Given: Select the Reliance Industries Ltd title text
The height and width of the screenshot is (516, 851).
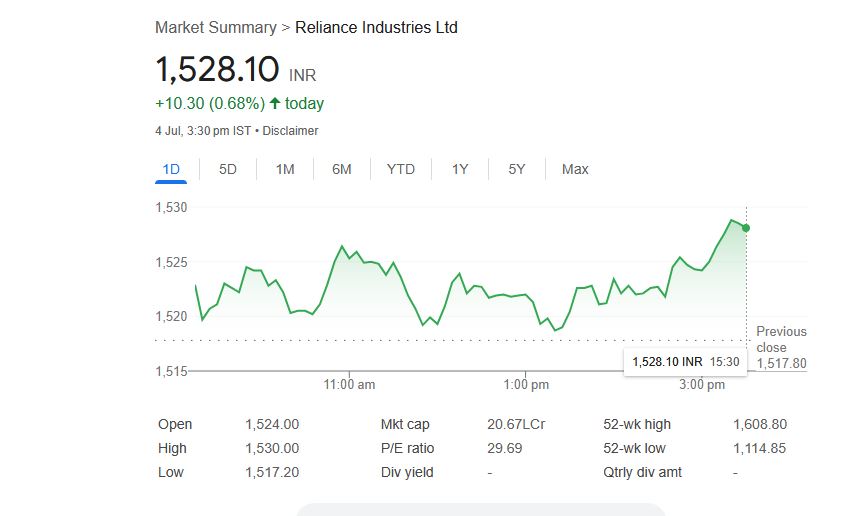Looking at the screenshot, I should [376, 28].
